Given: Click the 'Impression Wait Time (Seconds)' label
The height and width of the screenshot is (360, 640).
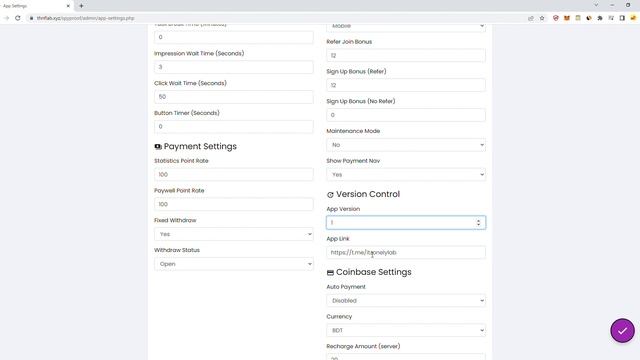Looking at the screenshot, I should (x=199, y=53).
